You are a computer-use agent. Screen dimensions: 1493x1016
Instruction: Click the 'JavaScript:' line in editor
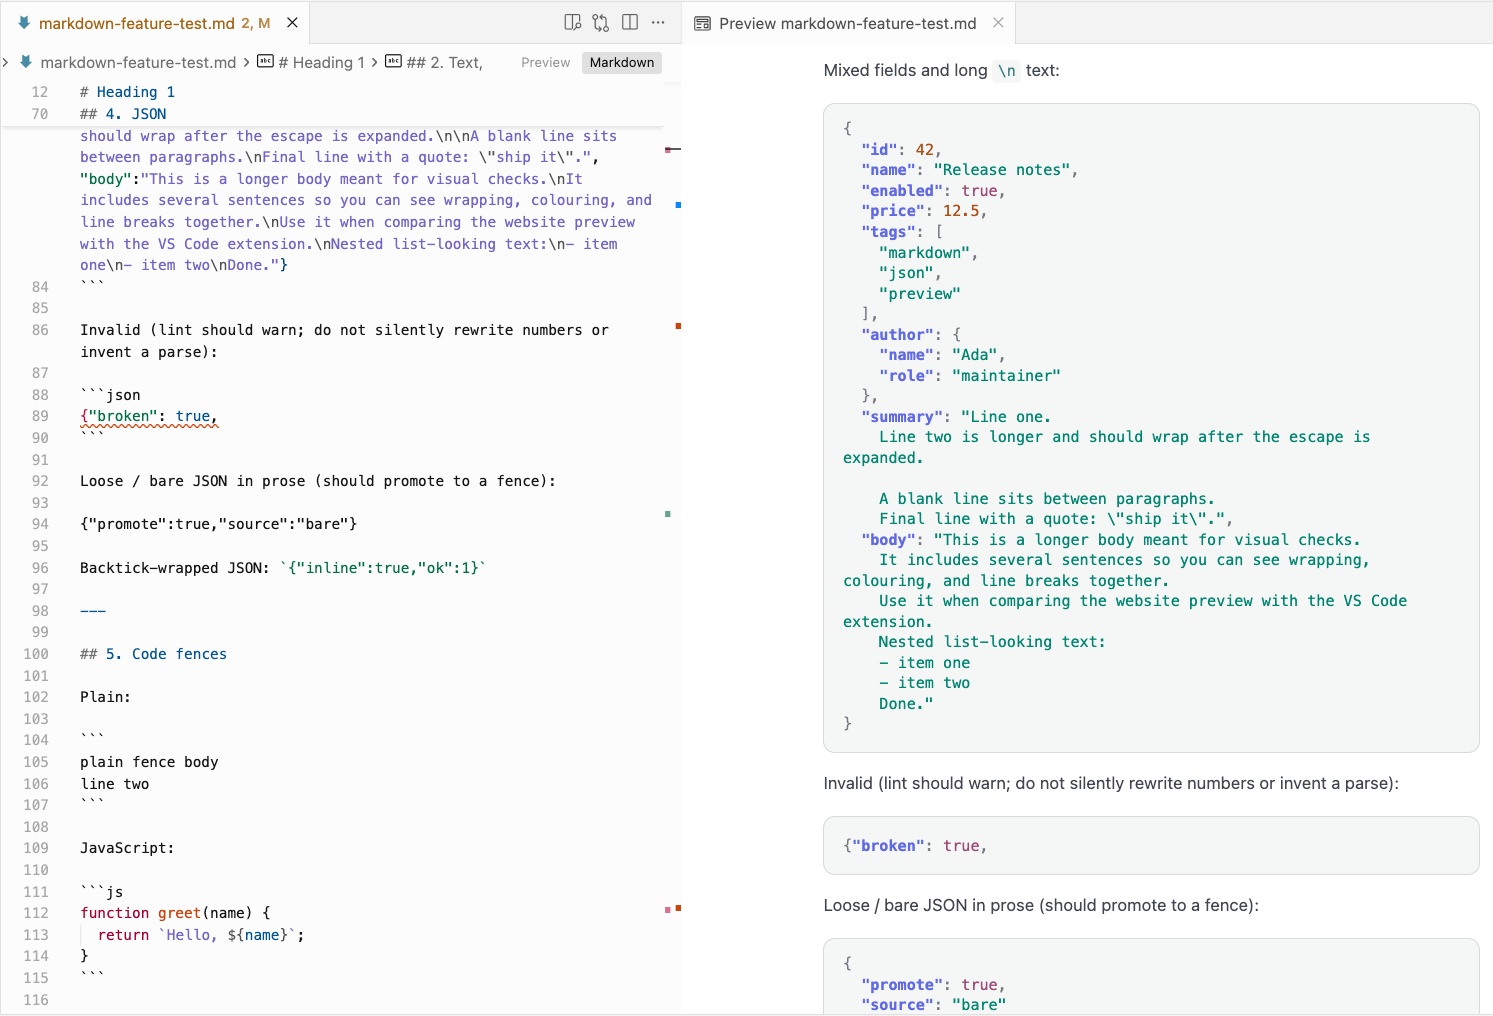click(127, 848)
